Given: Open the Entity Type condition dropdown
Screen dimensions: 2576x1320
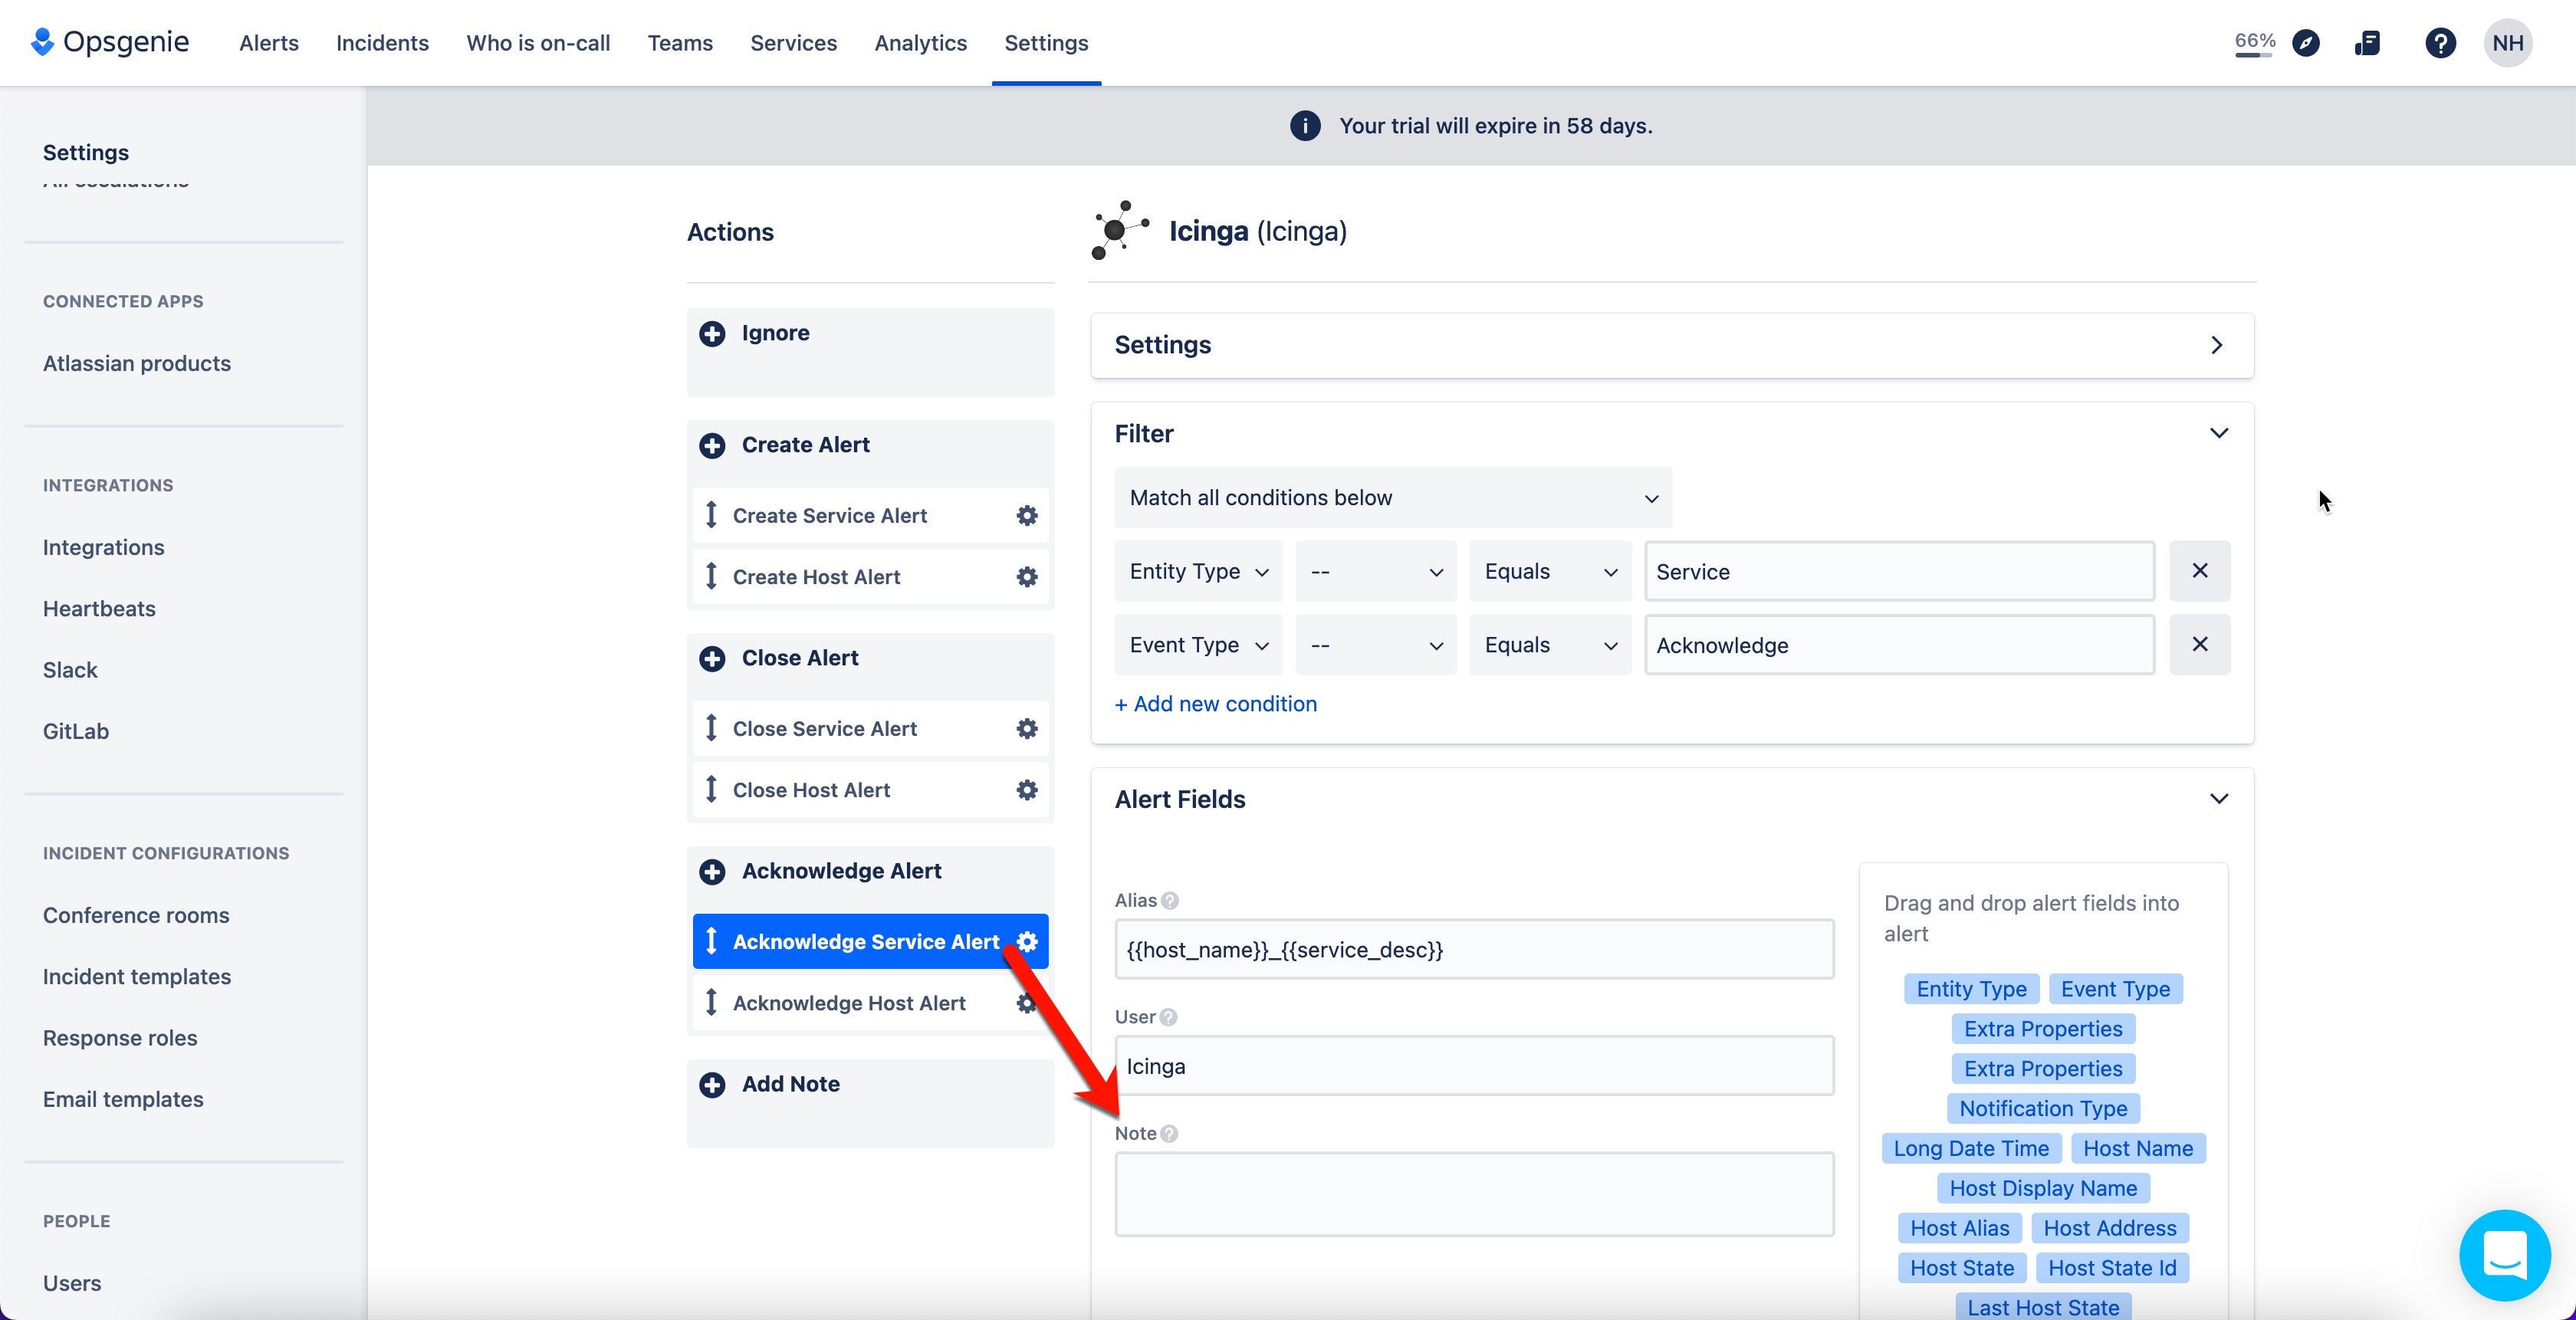Looking at the screenshot, I should (x=1197, y=570).
